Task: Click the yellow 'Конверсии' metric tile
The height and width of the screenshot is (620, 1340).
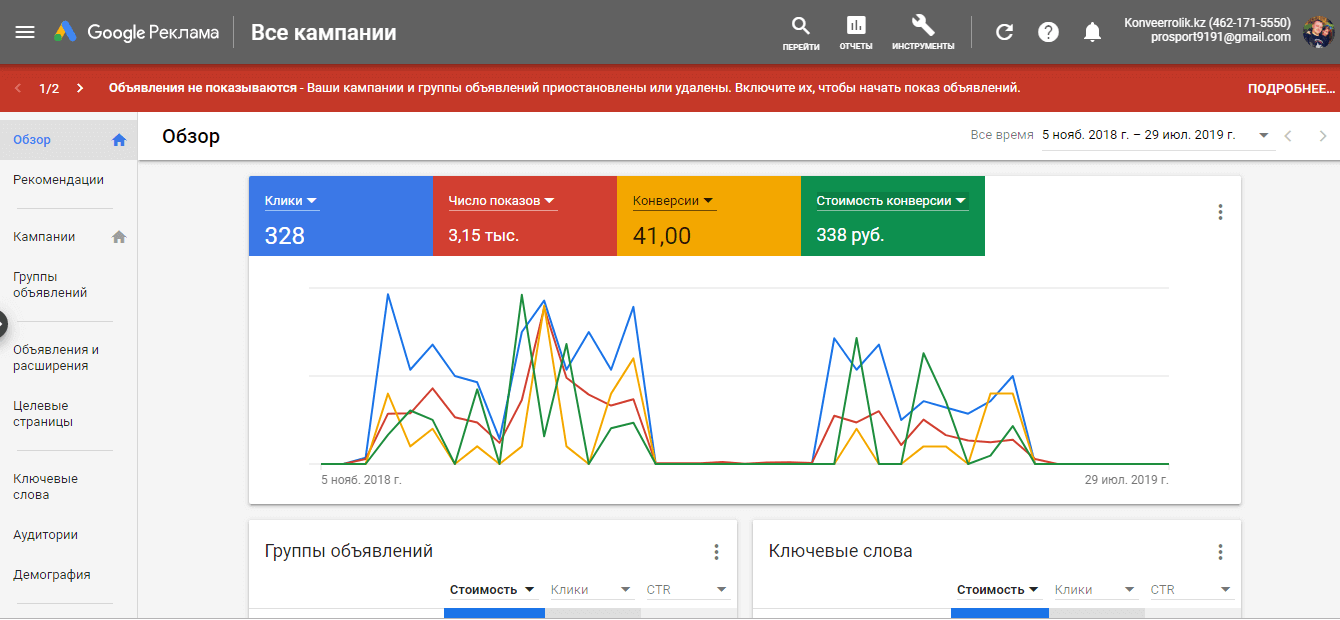Action: (x=708, y=217)
